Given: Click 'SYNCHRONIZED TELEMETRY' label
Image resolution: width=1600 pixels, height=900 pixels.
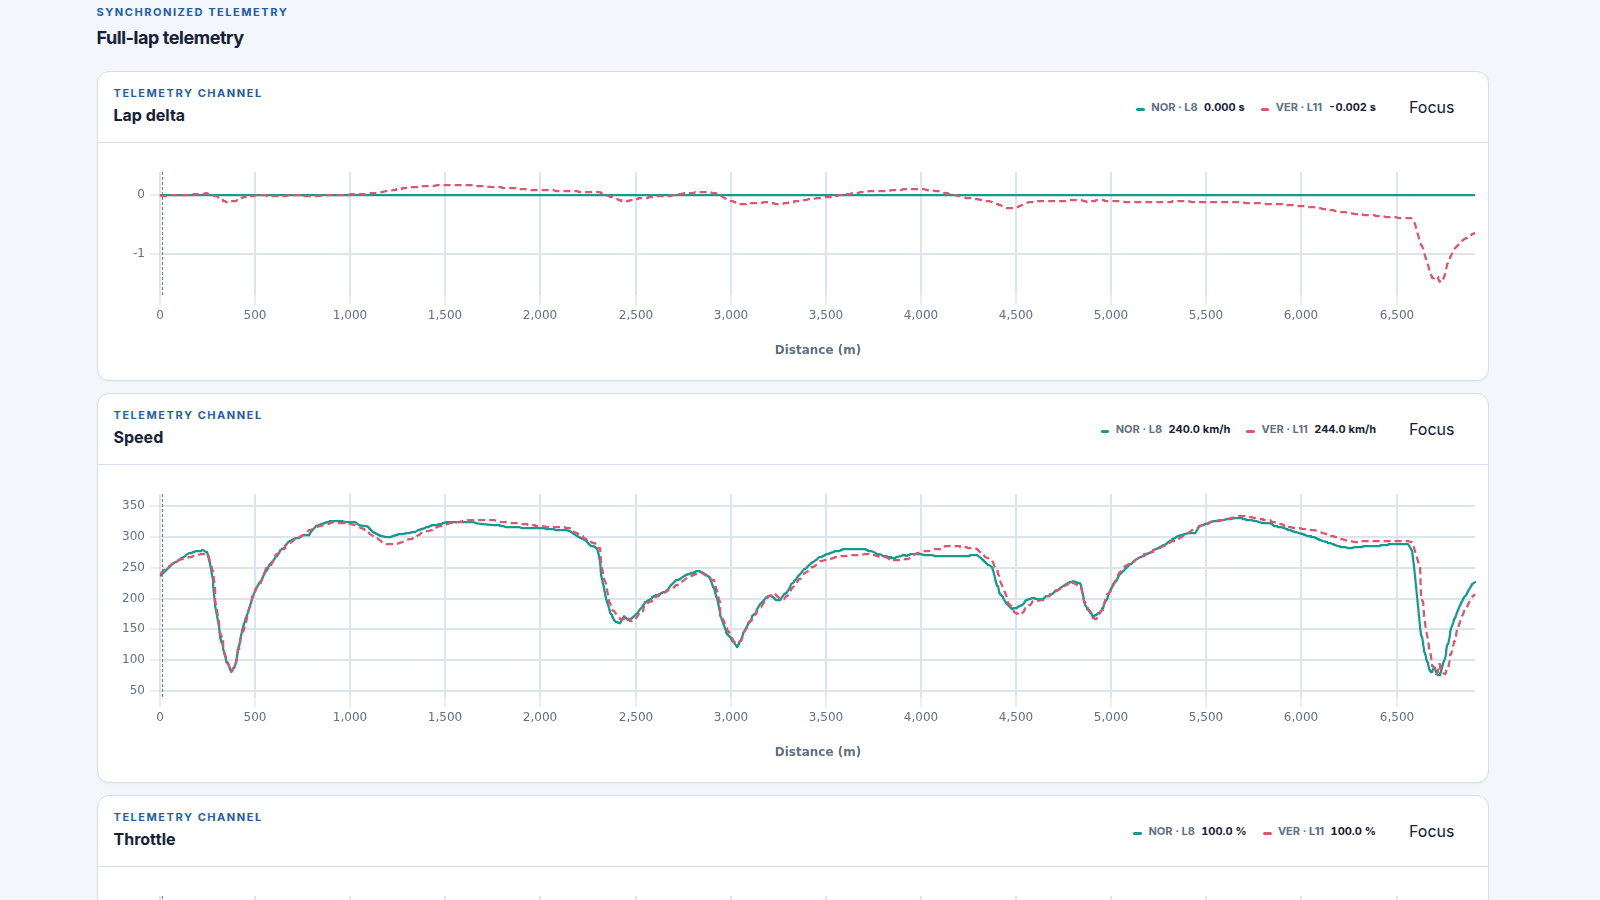Looking at the screenshot, I should [x=192, y=12].
